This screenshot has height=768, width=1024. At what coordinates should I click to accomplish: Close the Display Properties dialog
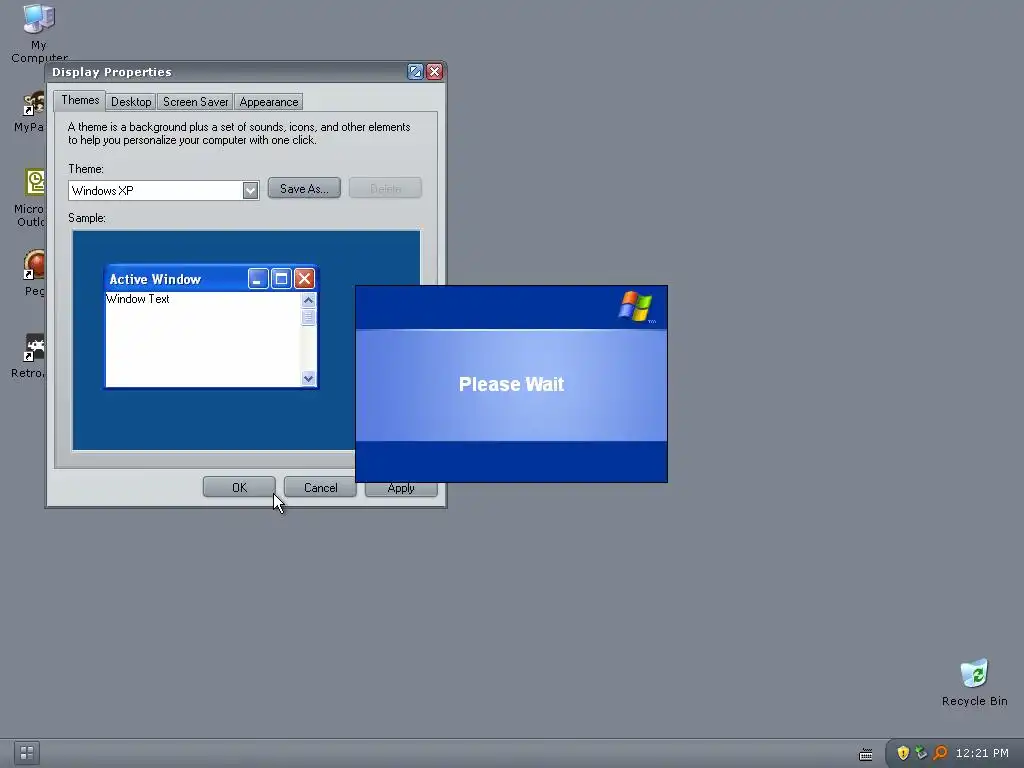tap(434, 72)
